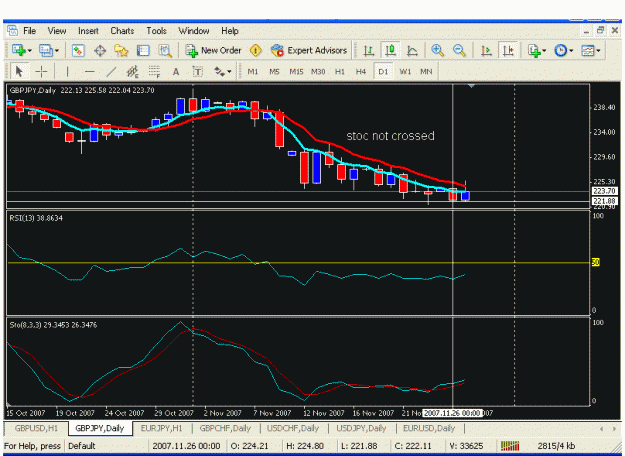This screenshot has height=456, width=625.
Task: Open the Insert menu
Action: click(x=88, y=31)
